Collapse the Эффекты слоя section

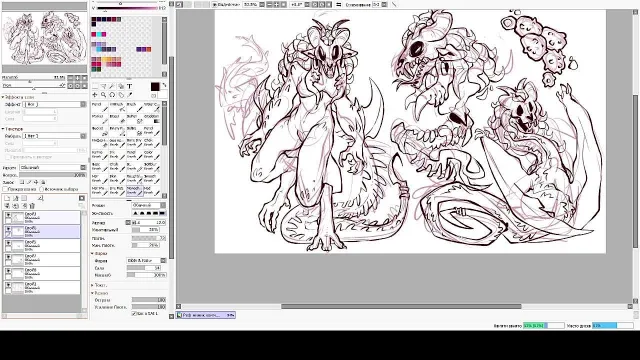(3, 97)
